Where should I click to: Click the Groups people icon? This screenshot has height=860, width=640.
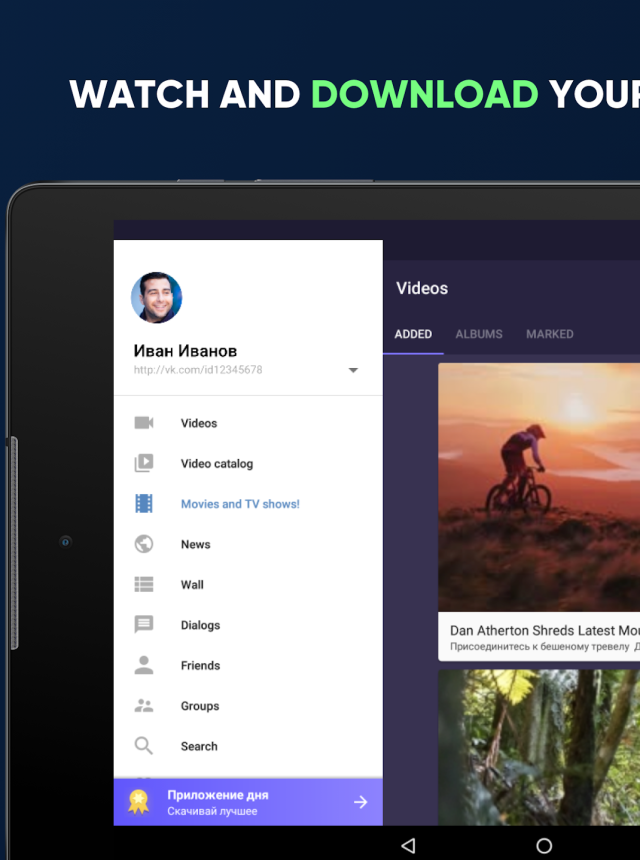tap(144, 706)
